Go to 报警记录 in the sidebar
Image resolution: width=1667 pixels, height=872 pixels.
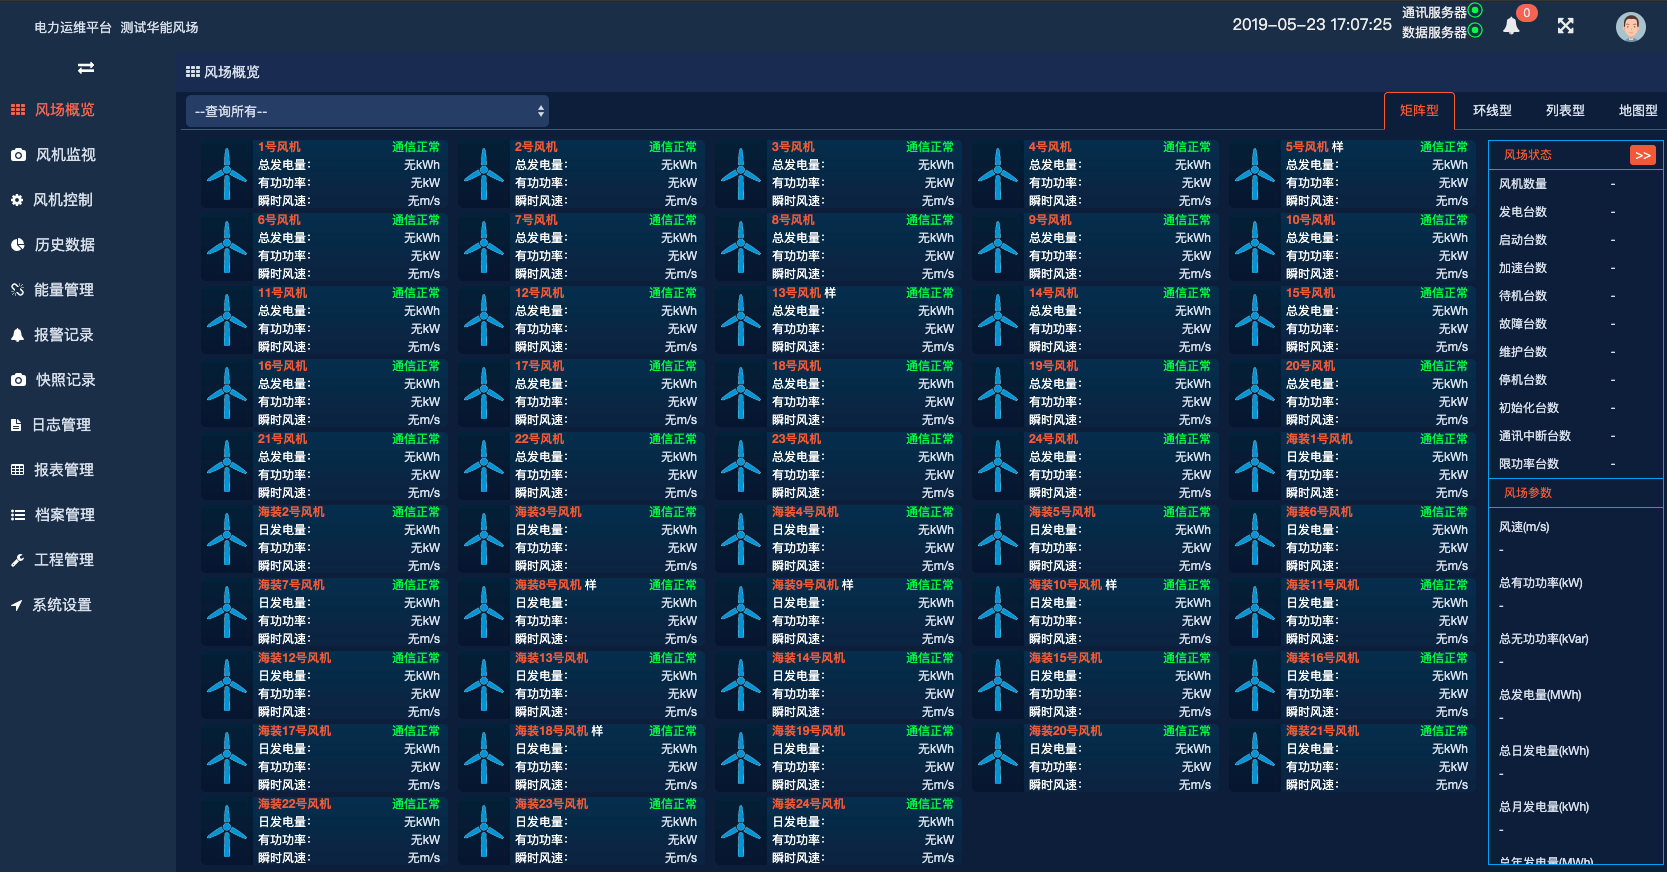click(x=63, y=335)
